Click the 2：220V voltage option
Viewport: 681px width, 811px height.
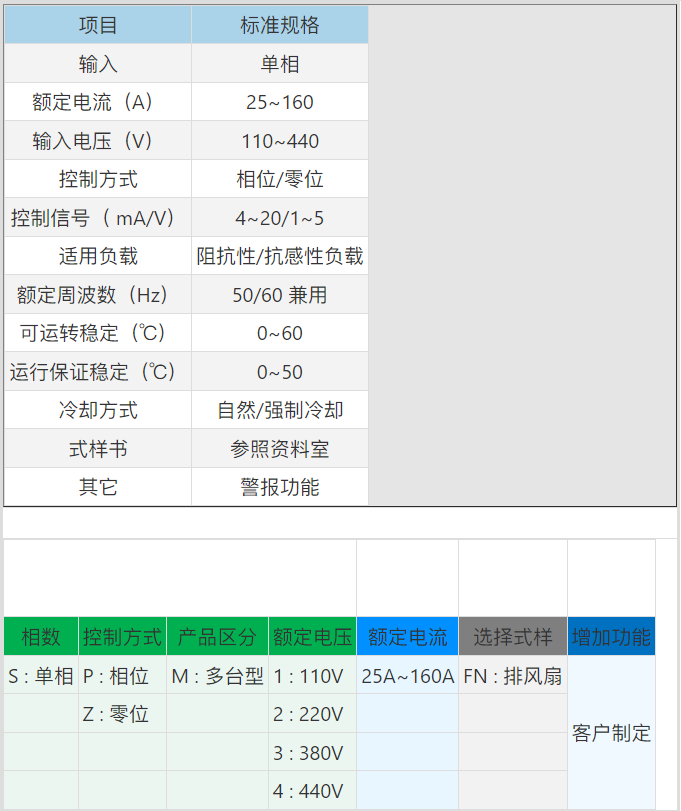click(x=312, y=714)
